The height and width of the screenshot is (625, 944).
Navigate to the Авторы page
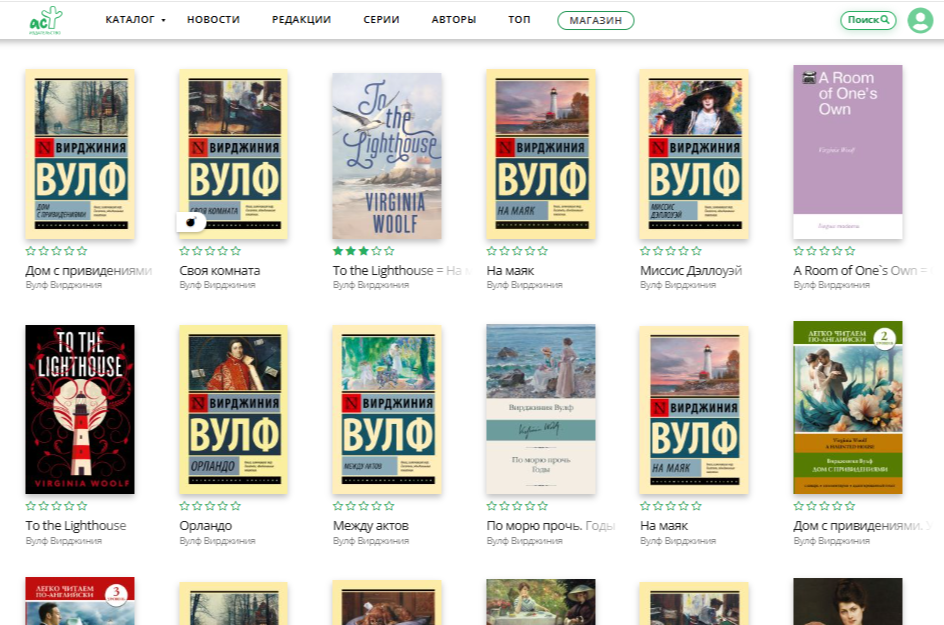tap(453, 20)
